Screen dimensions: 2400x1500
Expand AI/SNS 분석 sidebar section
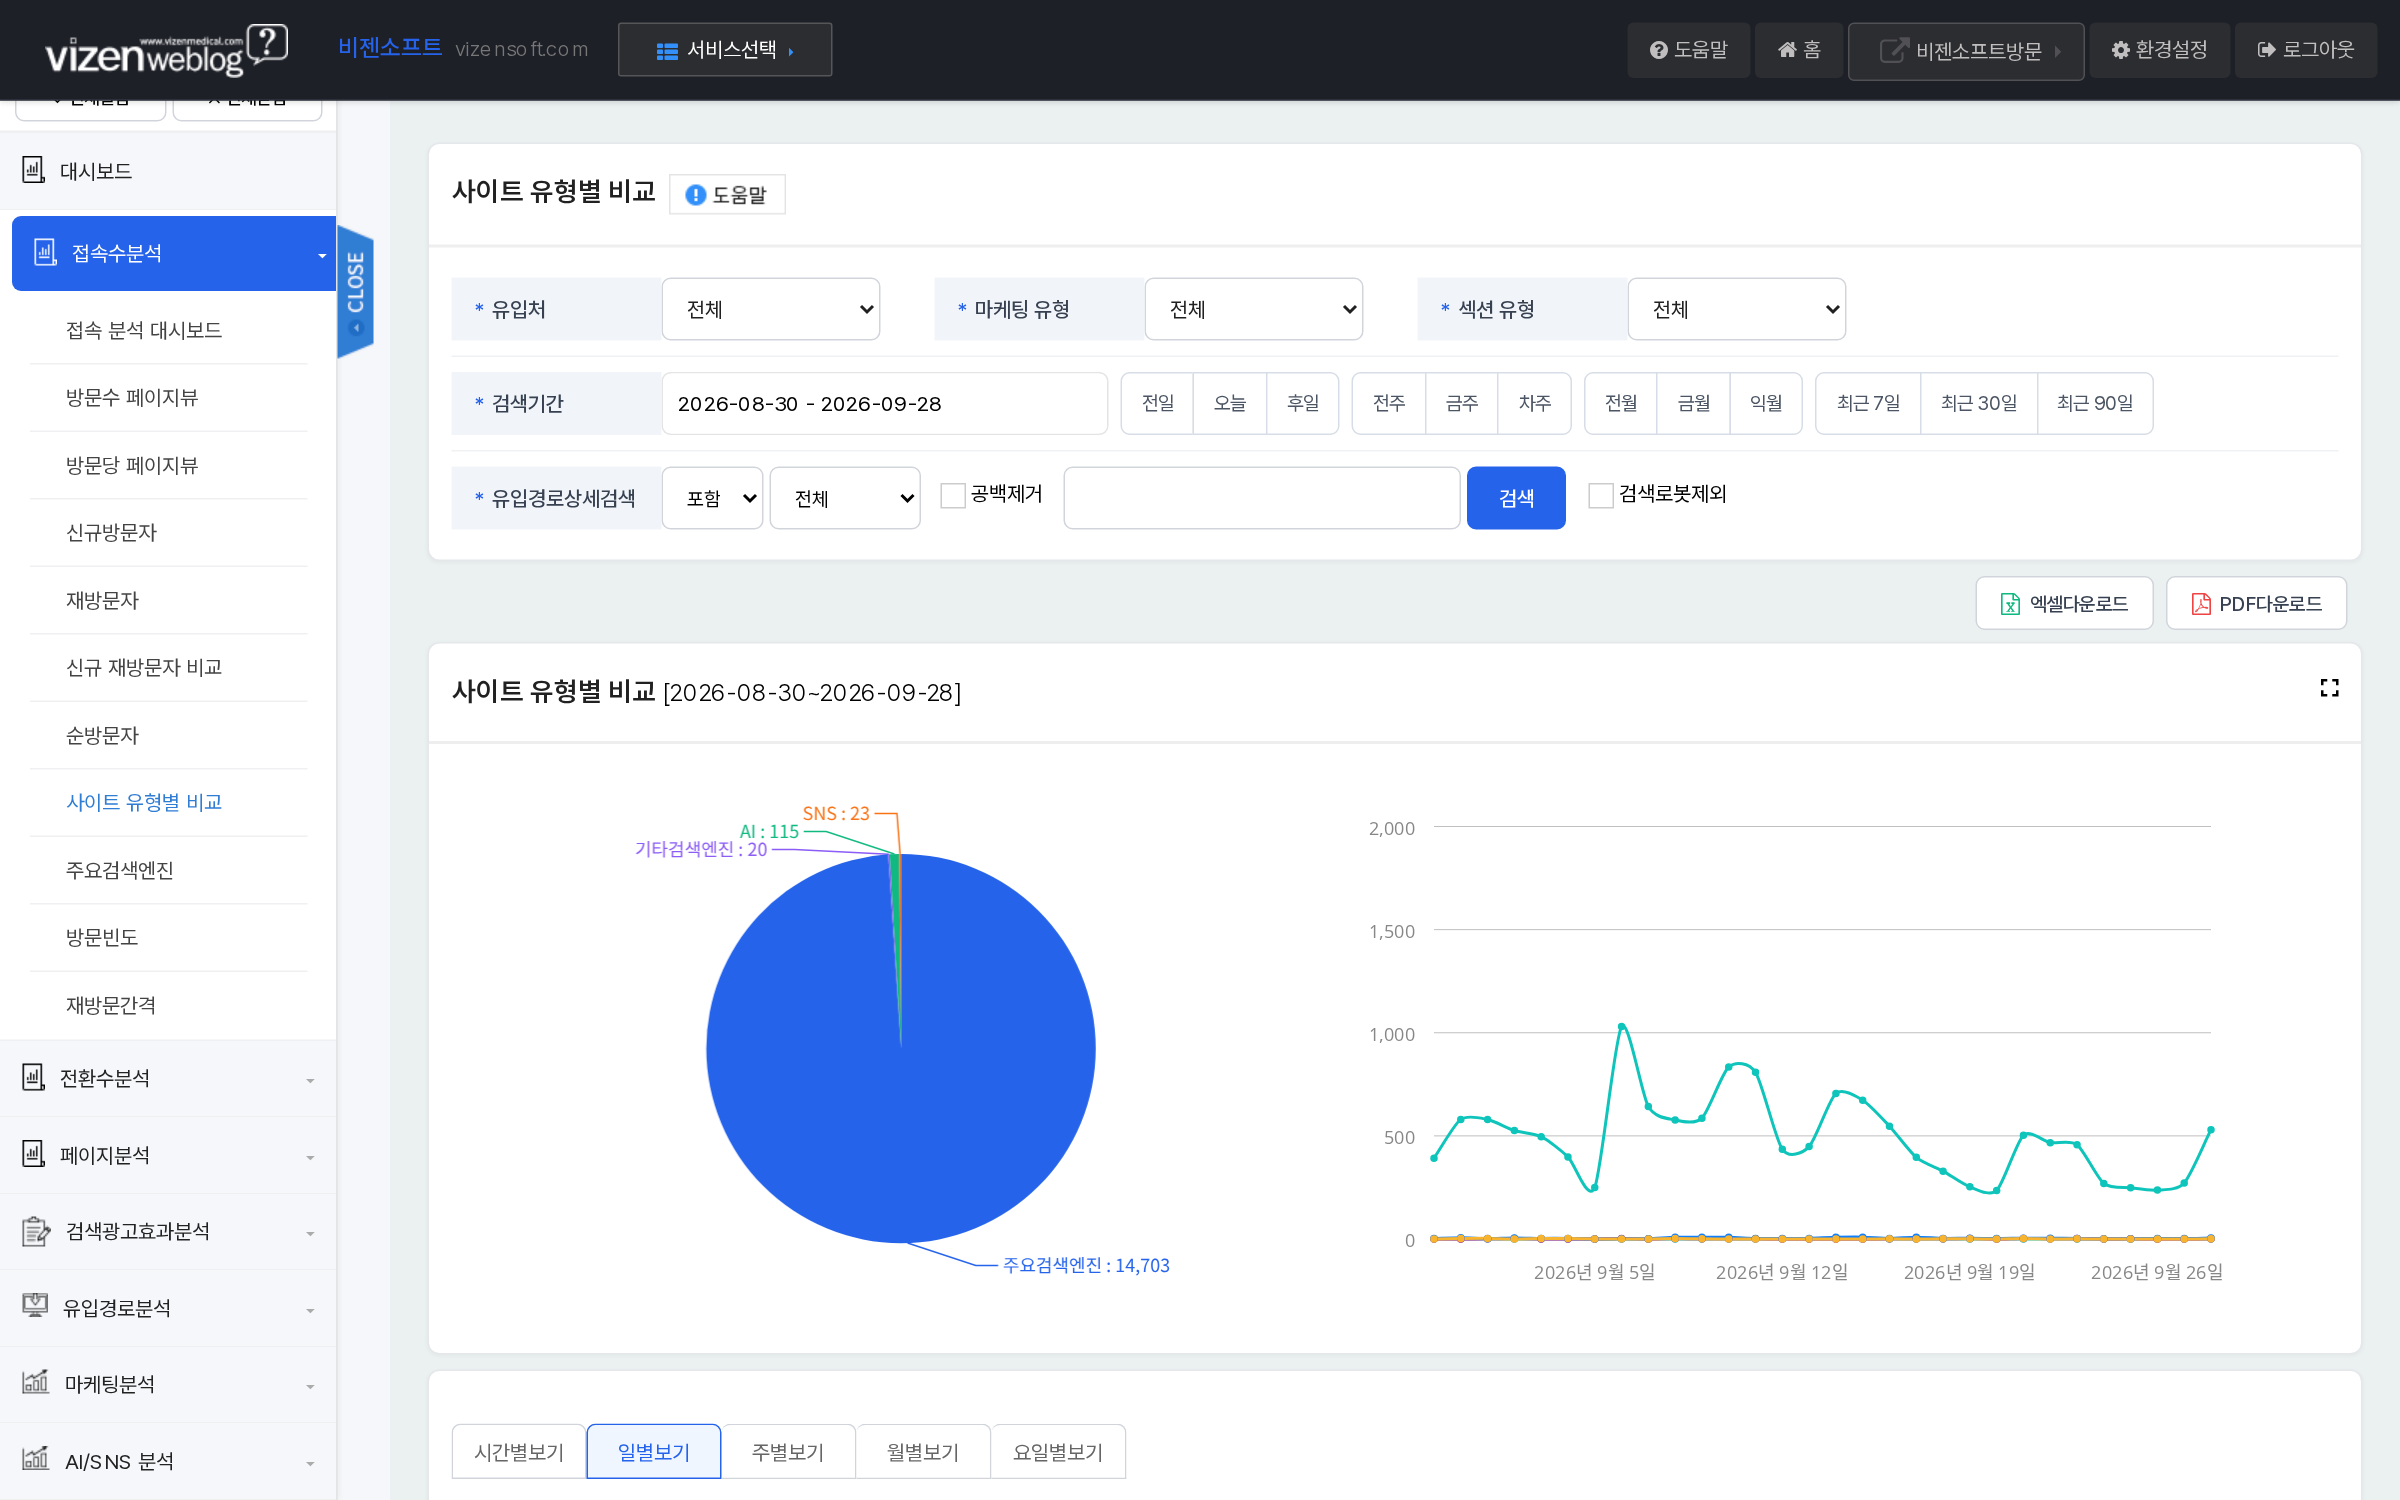168,1461
